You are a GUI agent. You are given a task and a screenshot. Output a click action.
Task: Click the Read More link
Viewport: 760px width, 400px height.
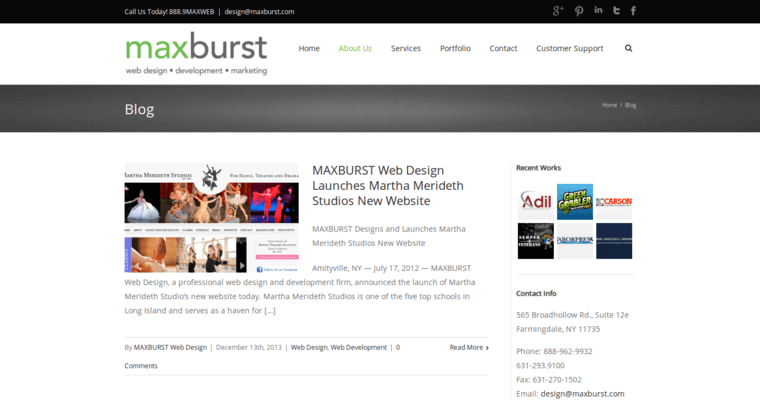point(468,347)
